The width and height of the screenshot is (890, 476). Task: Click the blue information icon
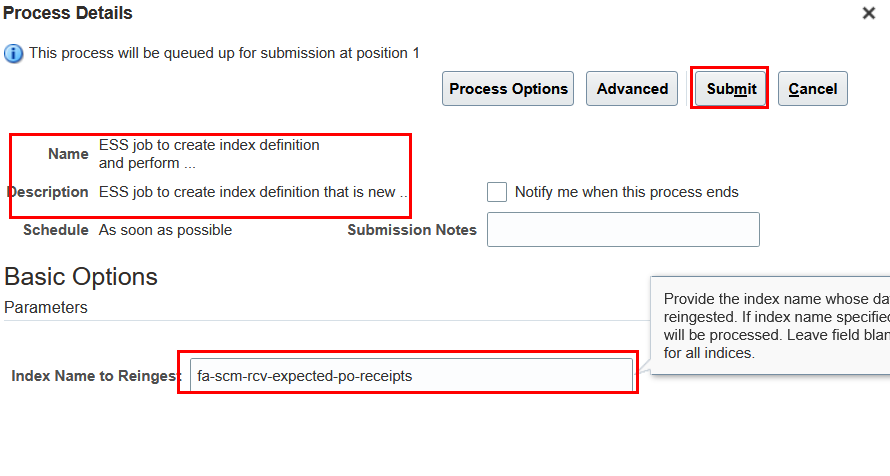(14, 54)
